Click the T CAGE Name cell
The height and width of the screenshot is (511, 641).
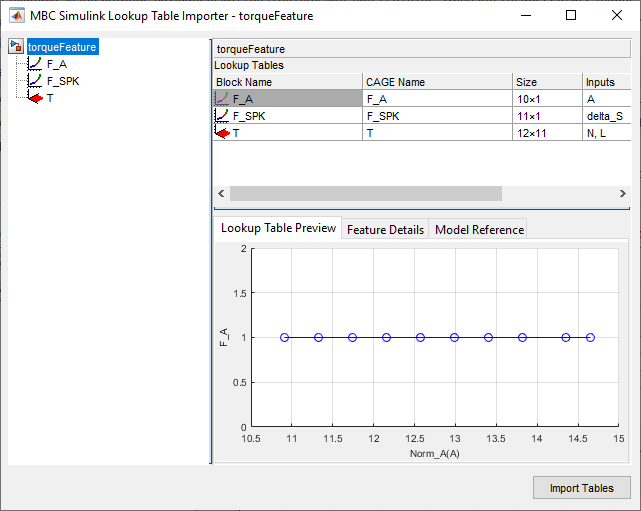pyautogui.click(x=437, y=133)
